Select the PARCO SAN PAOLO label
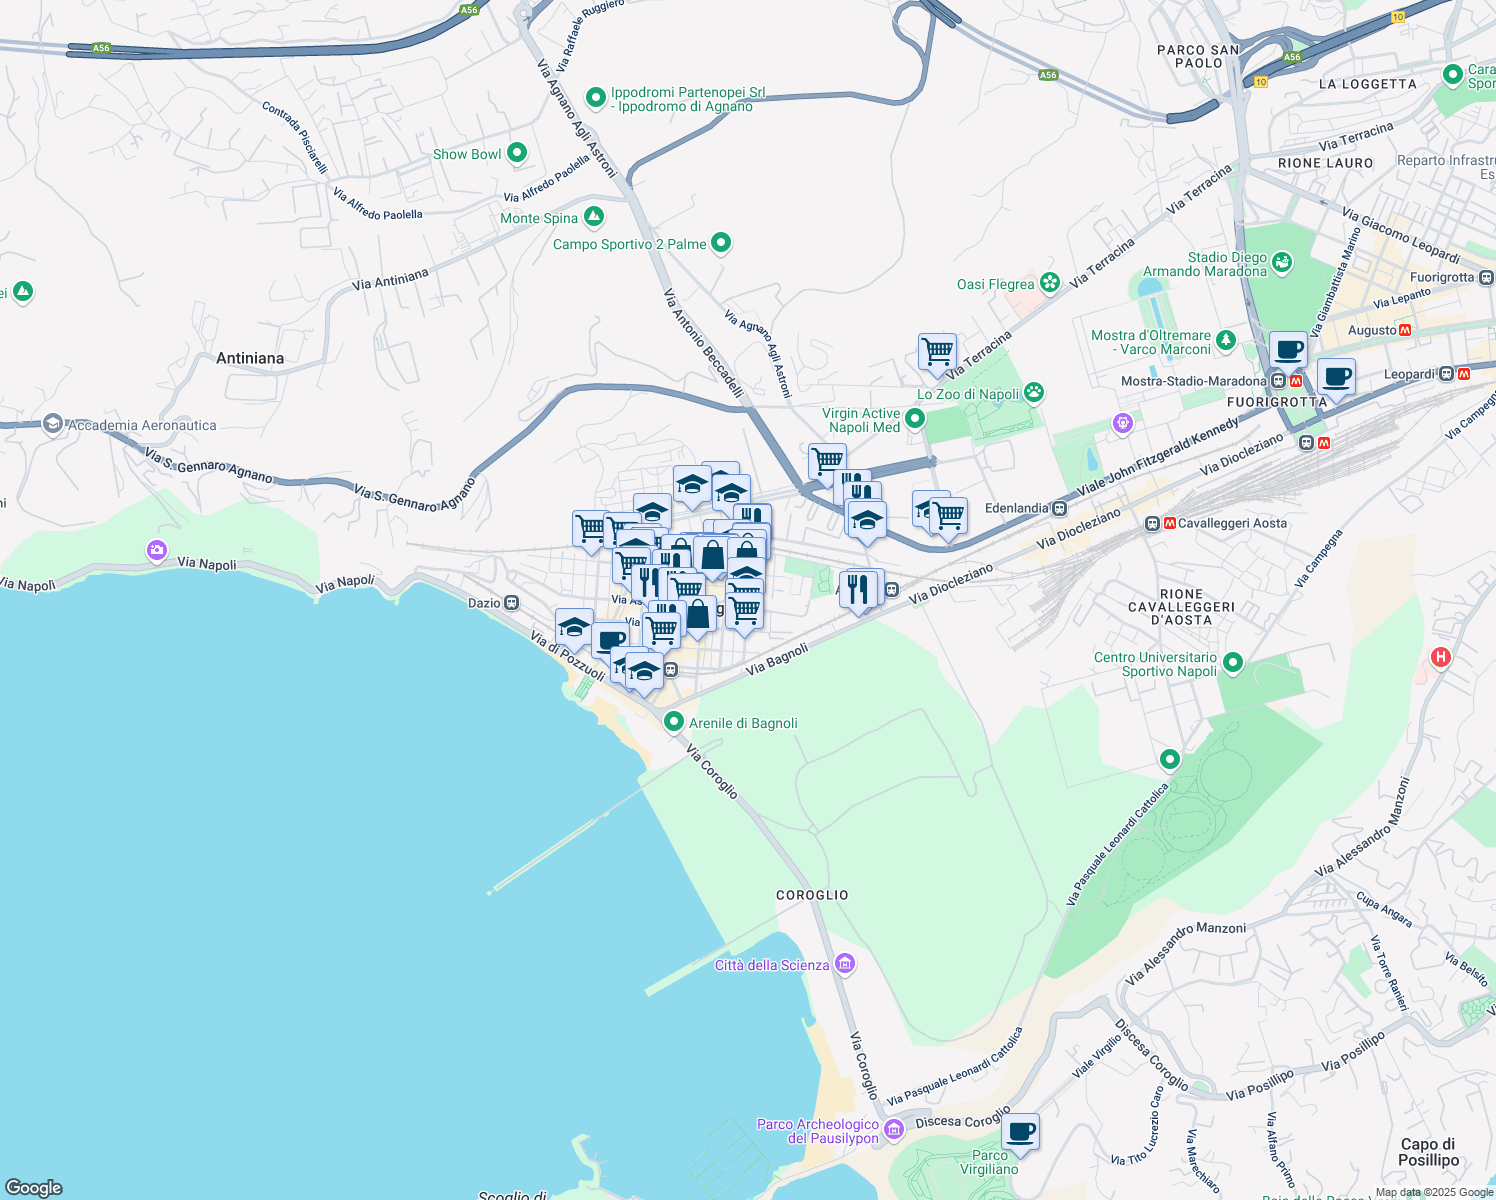 tap(1198, 56)
